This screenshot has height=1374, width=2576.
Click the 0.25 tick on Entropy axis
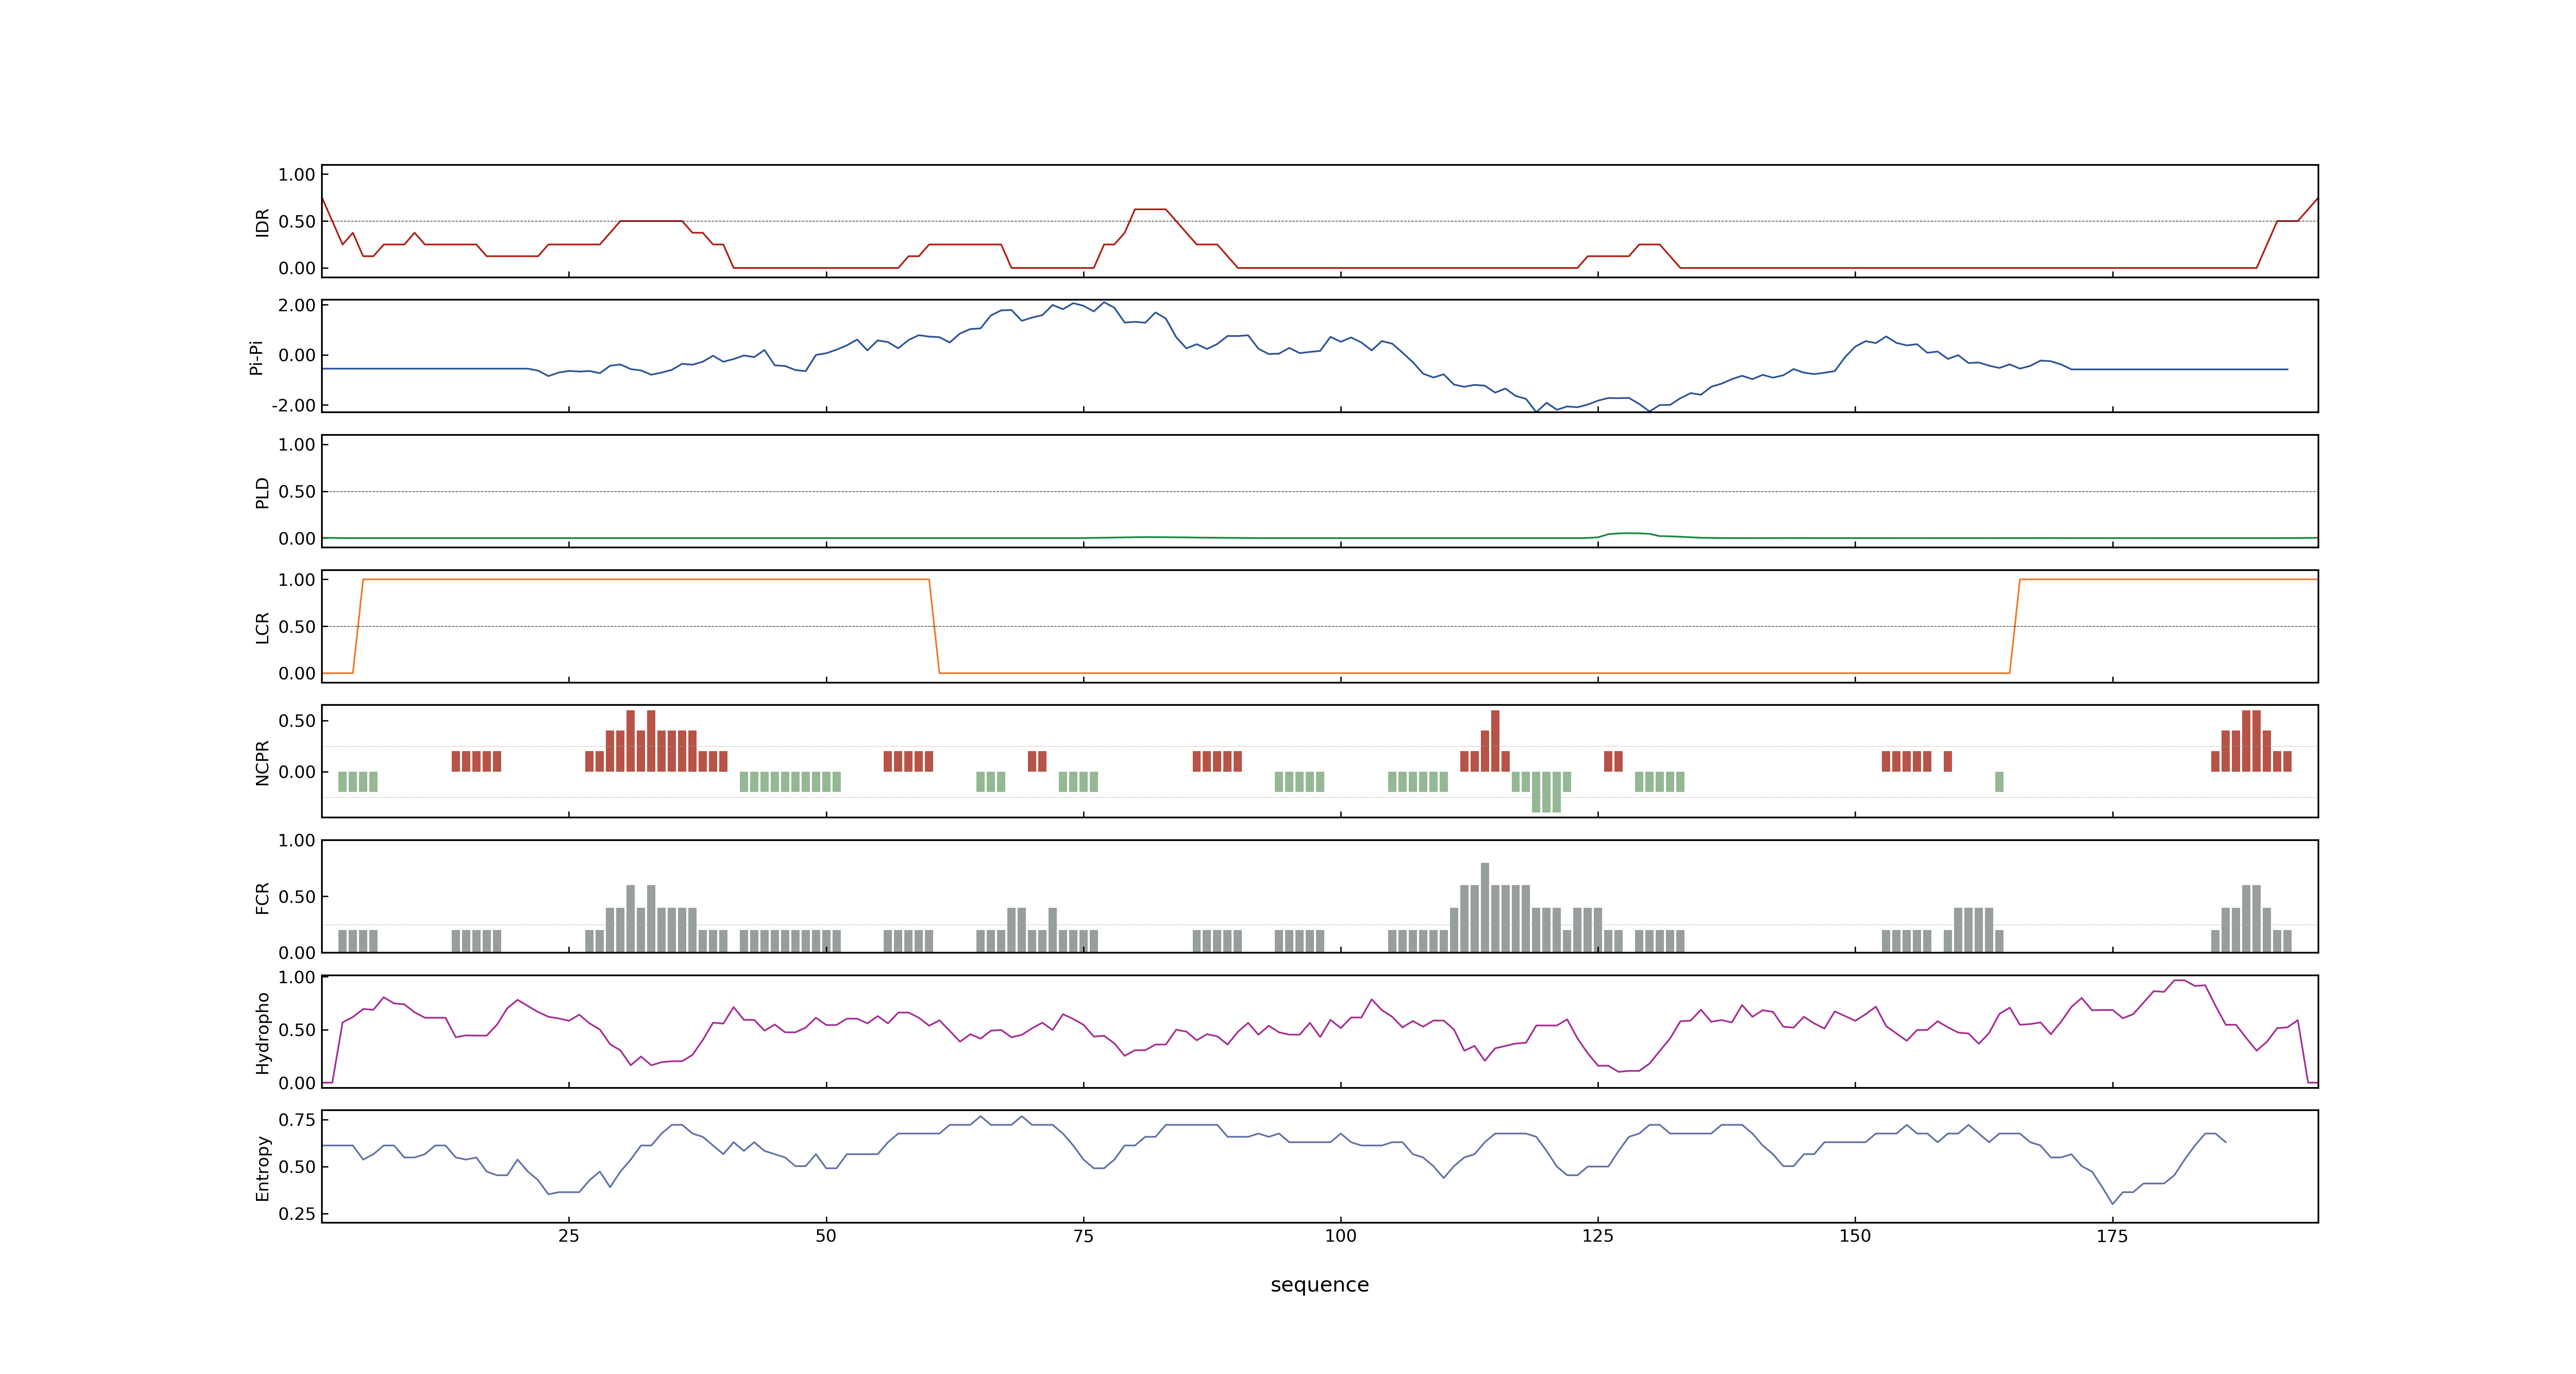pyautogui.click(x=297, y=1214)
